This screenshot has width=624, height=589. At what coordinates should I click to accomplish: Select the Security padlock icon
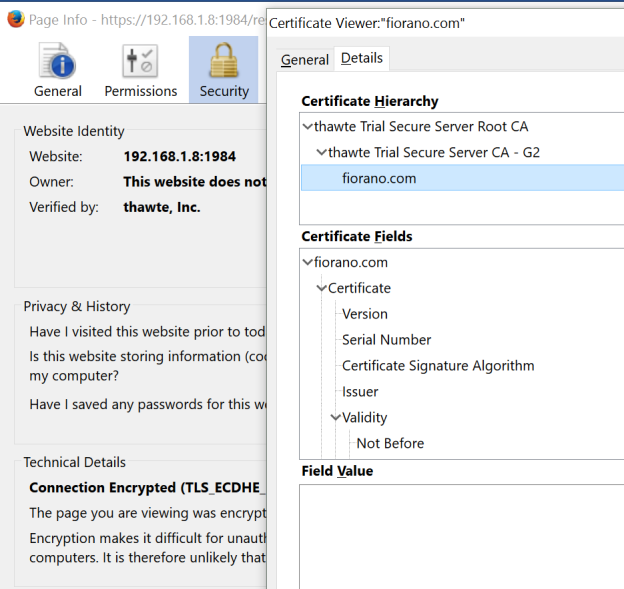[x=224, y=60]
